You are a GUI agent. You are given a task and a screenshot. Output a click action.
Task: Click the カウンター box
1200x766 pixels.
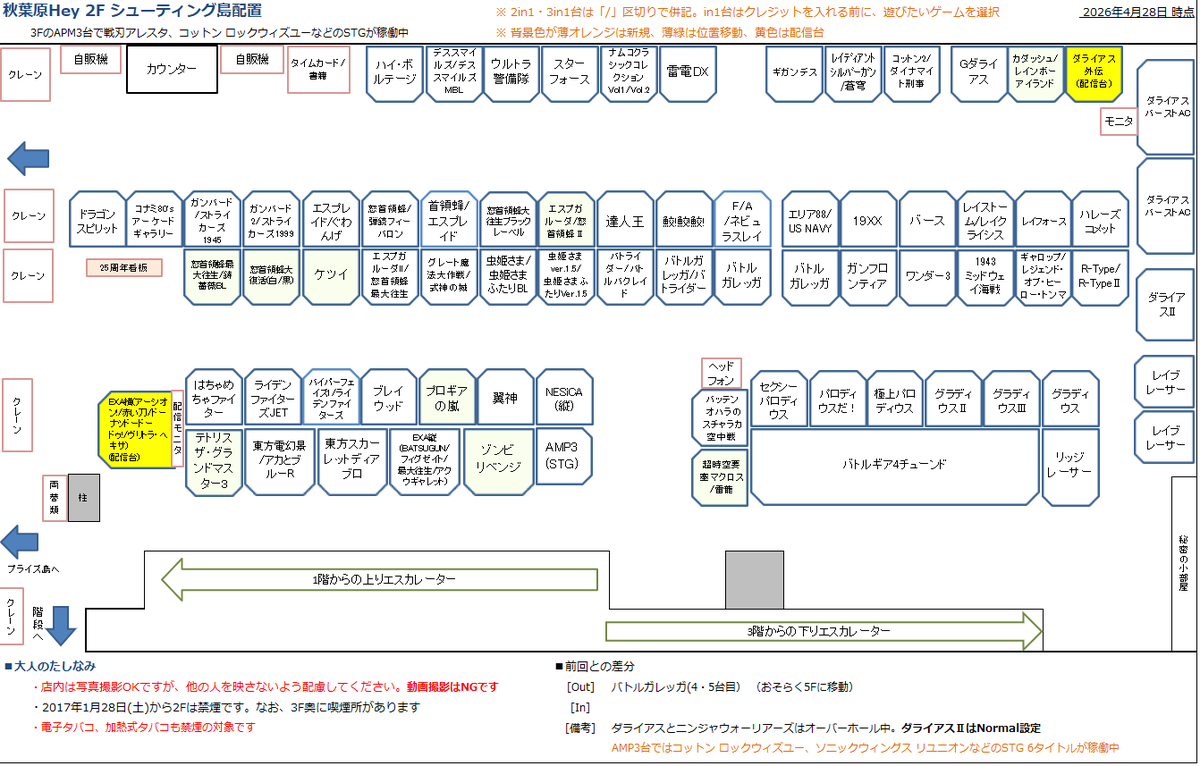tap(171, 70)
